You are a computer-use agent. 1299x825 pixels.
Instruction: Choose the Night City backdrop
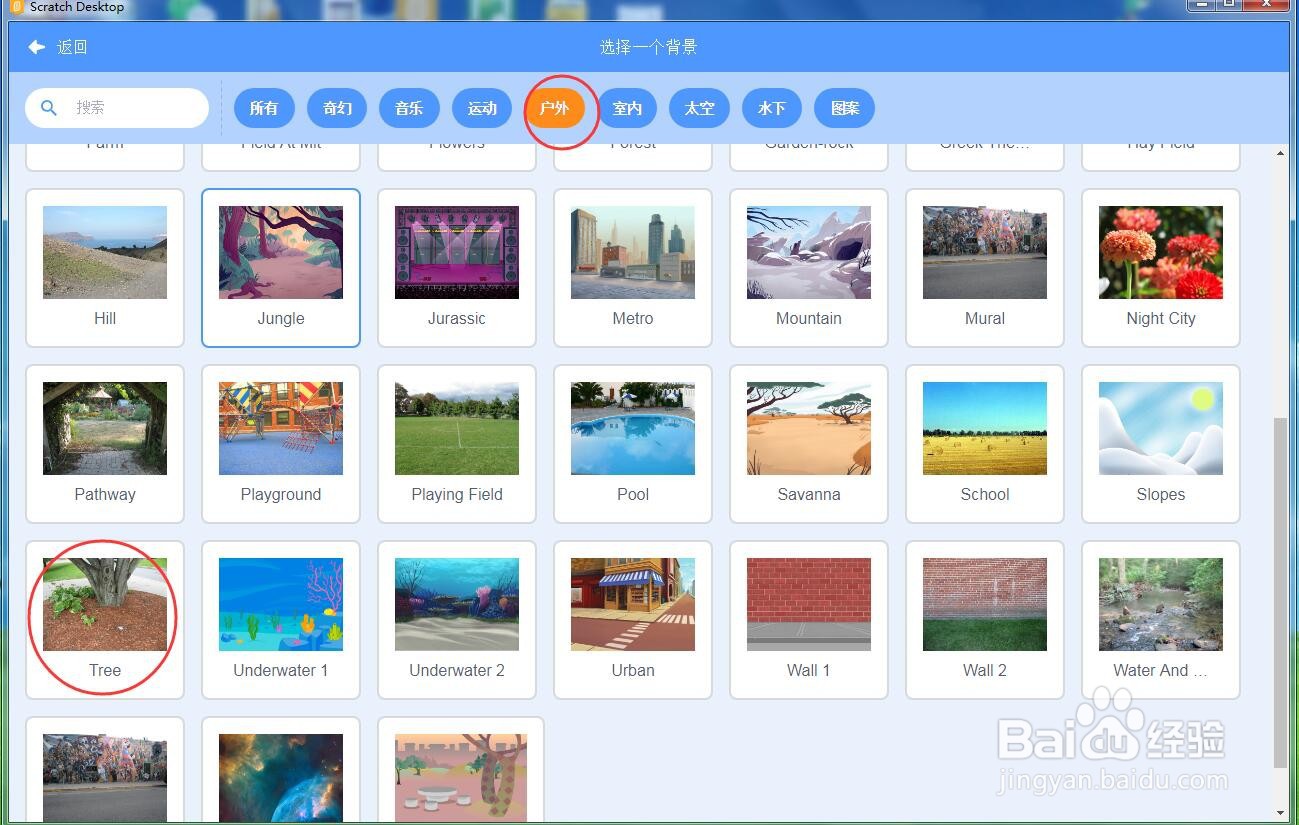pyautogui.click(x=1161, y=268)
